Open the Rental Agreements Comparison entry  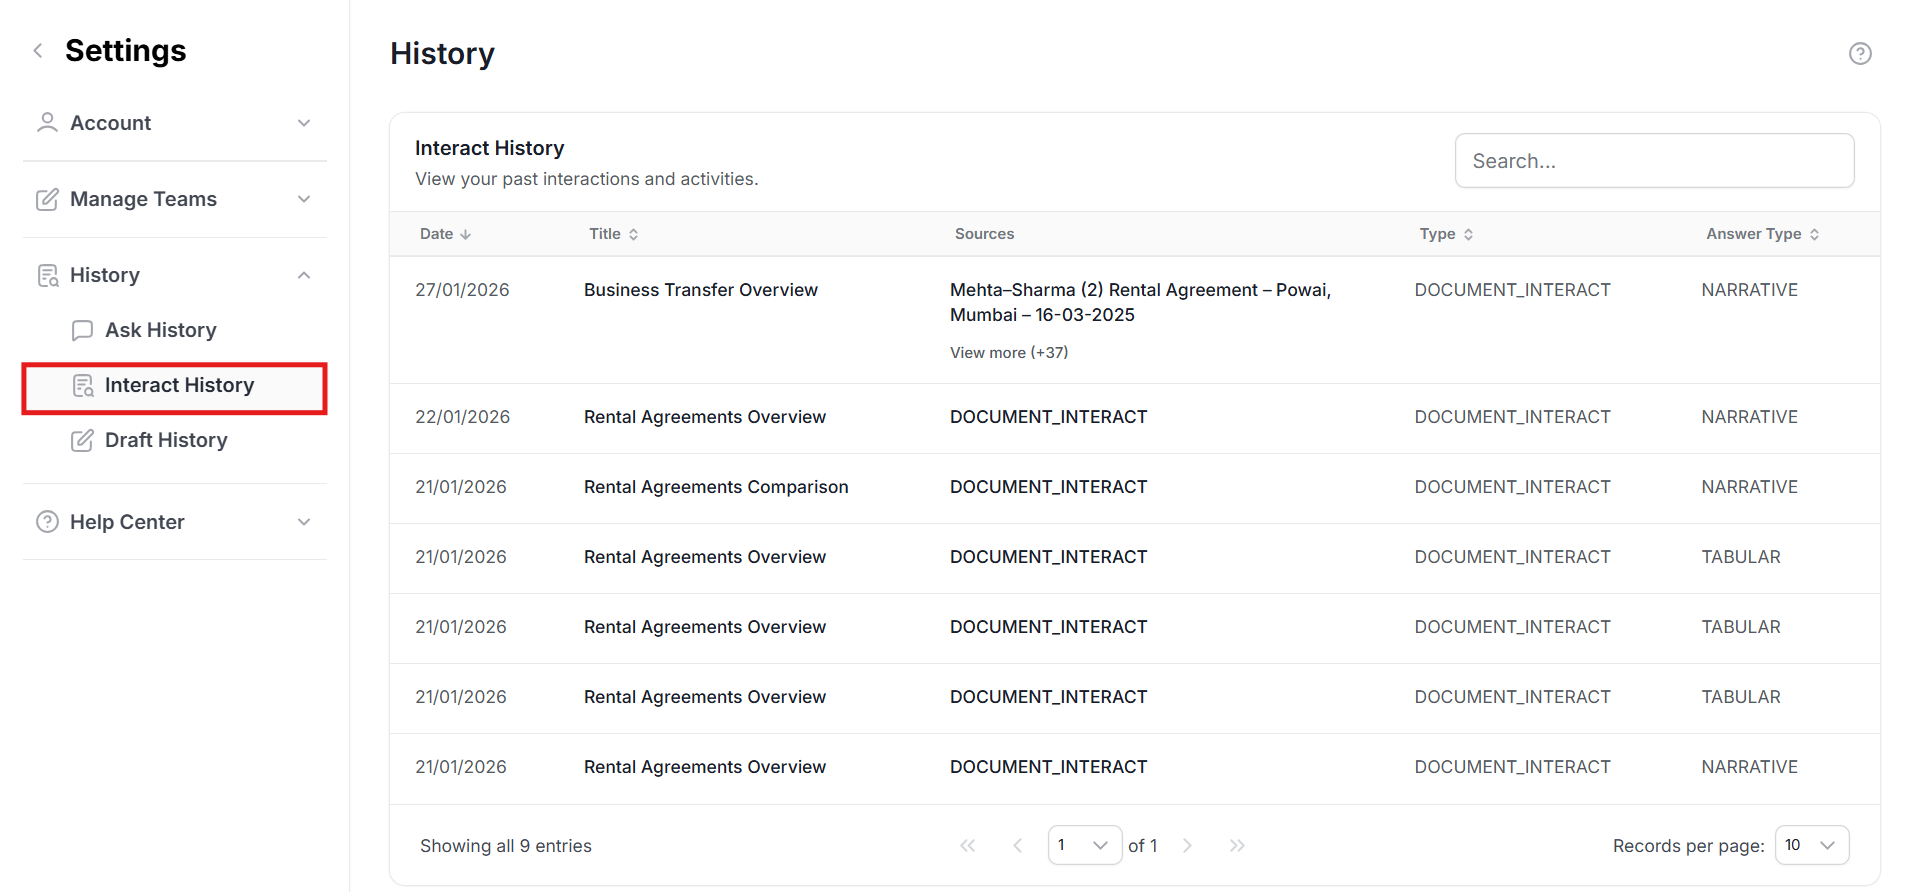coord(715,487)
